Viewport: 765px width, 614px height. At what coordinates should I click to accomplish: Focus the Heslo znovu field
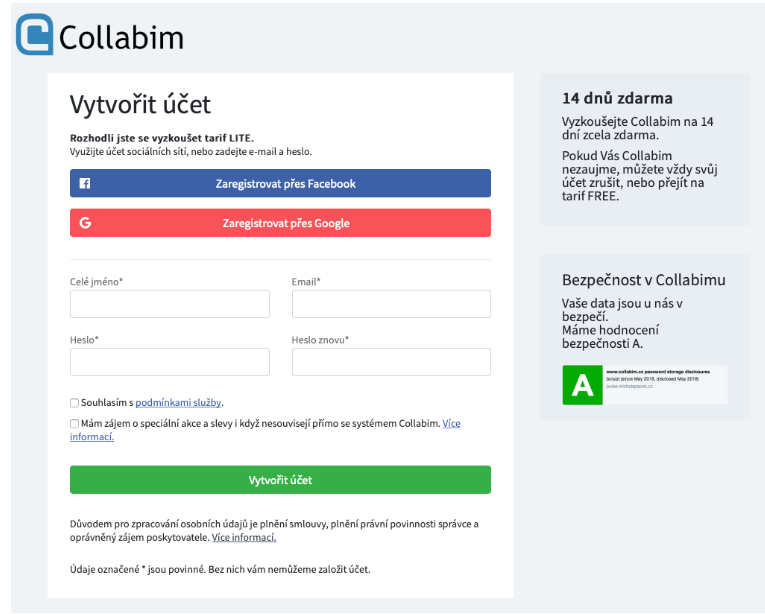tap(391, 362)
